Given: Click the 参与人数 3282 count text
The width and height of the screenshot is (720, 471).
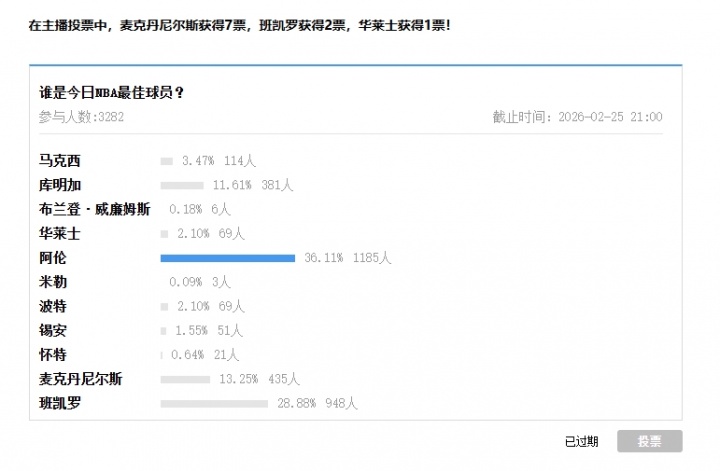Looking at the screenshot, I should pos(81,117).
